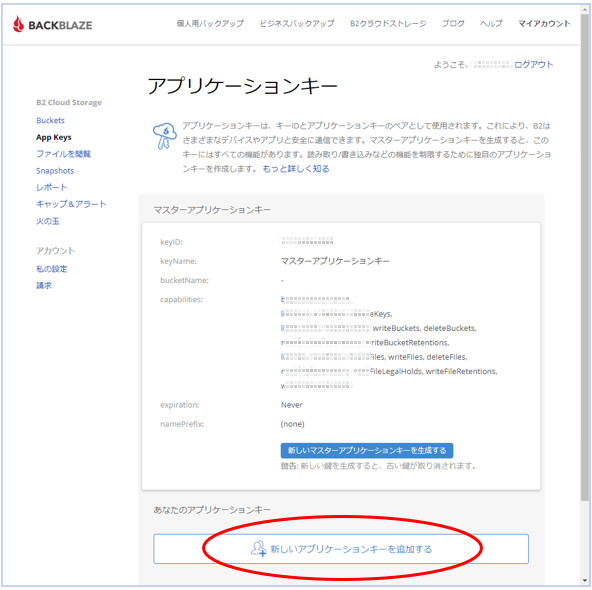Click the namePrefix value (none)
Viewport: 592px width, 590px height.
[292, 424]
